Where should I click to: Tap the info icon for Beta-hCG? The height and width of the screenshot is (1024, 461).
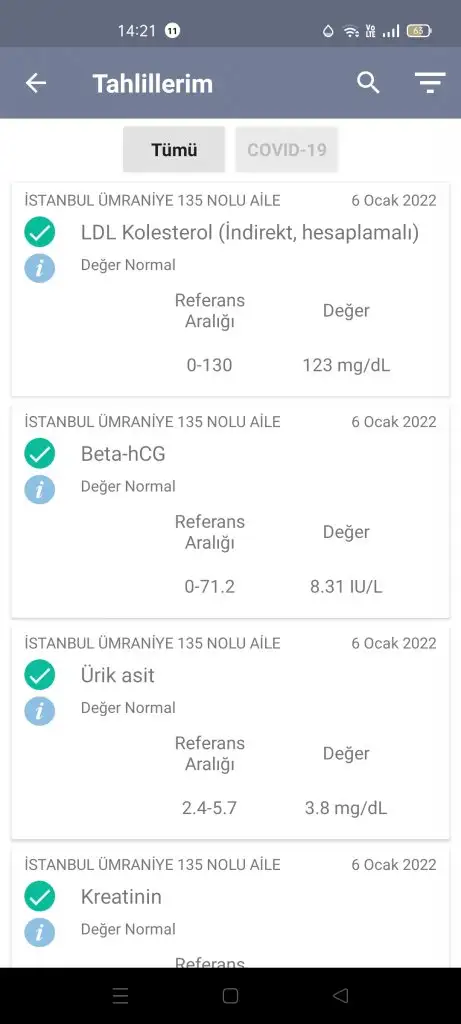point(40,489)
